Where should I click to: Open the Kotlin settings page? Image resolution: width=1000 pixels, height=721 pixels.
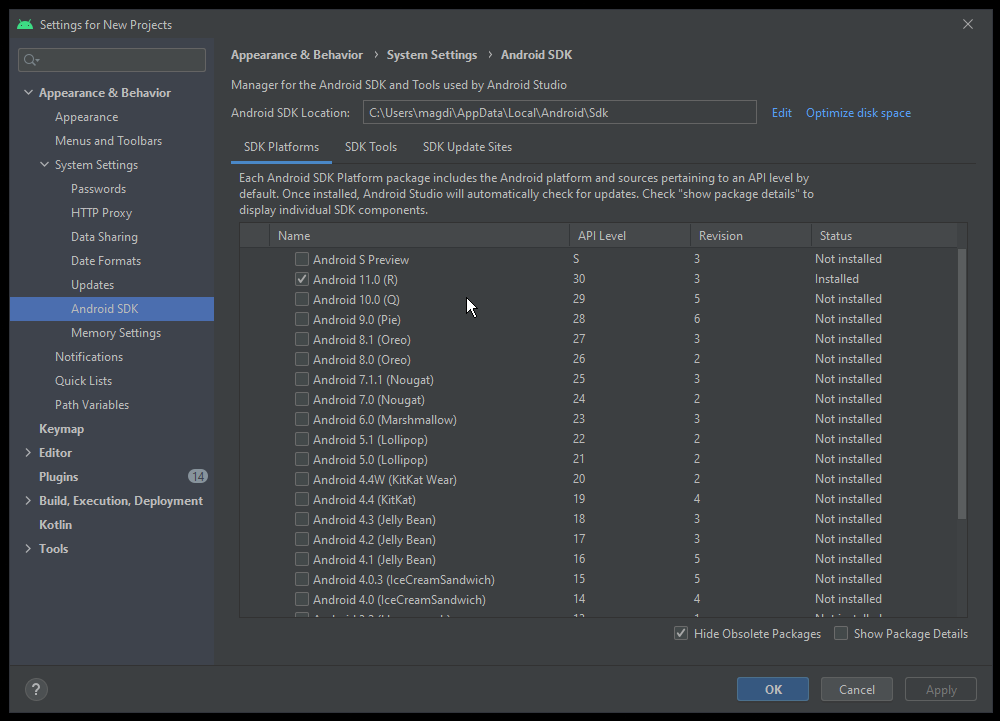pyautogui.click(x=55, y=525)
